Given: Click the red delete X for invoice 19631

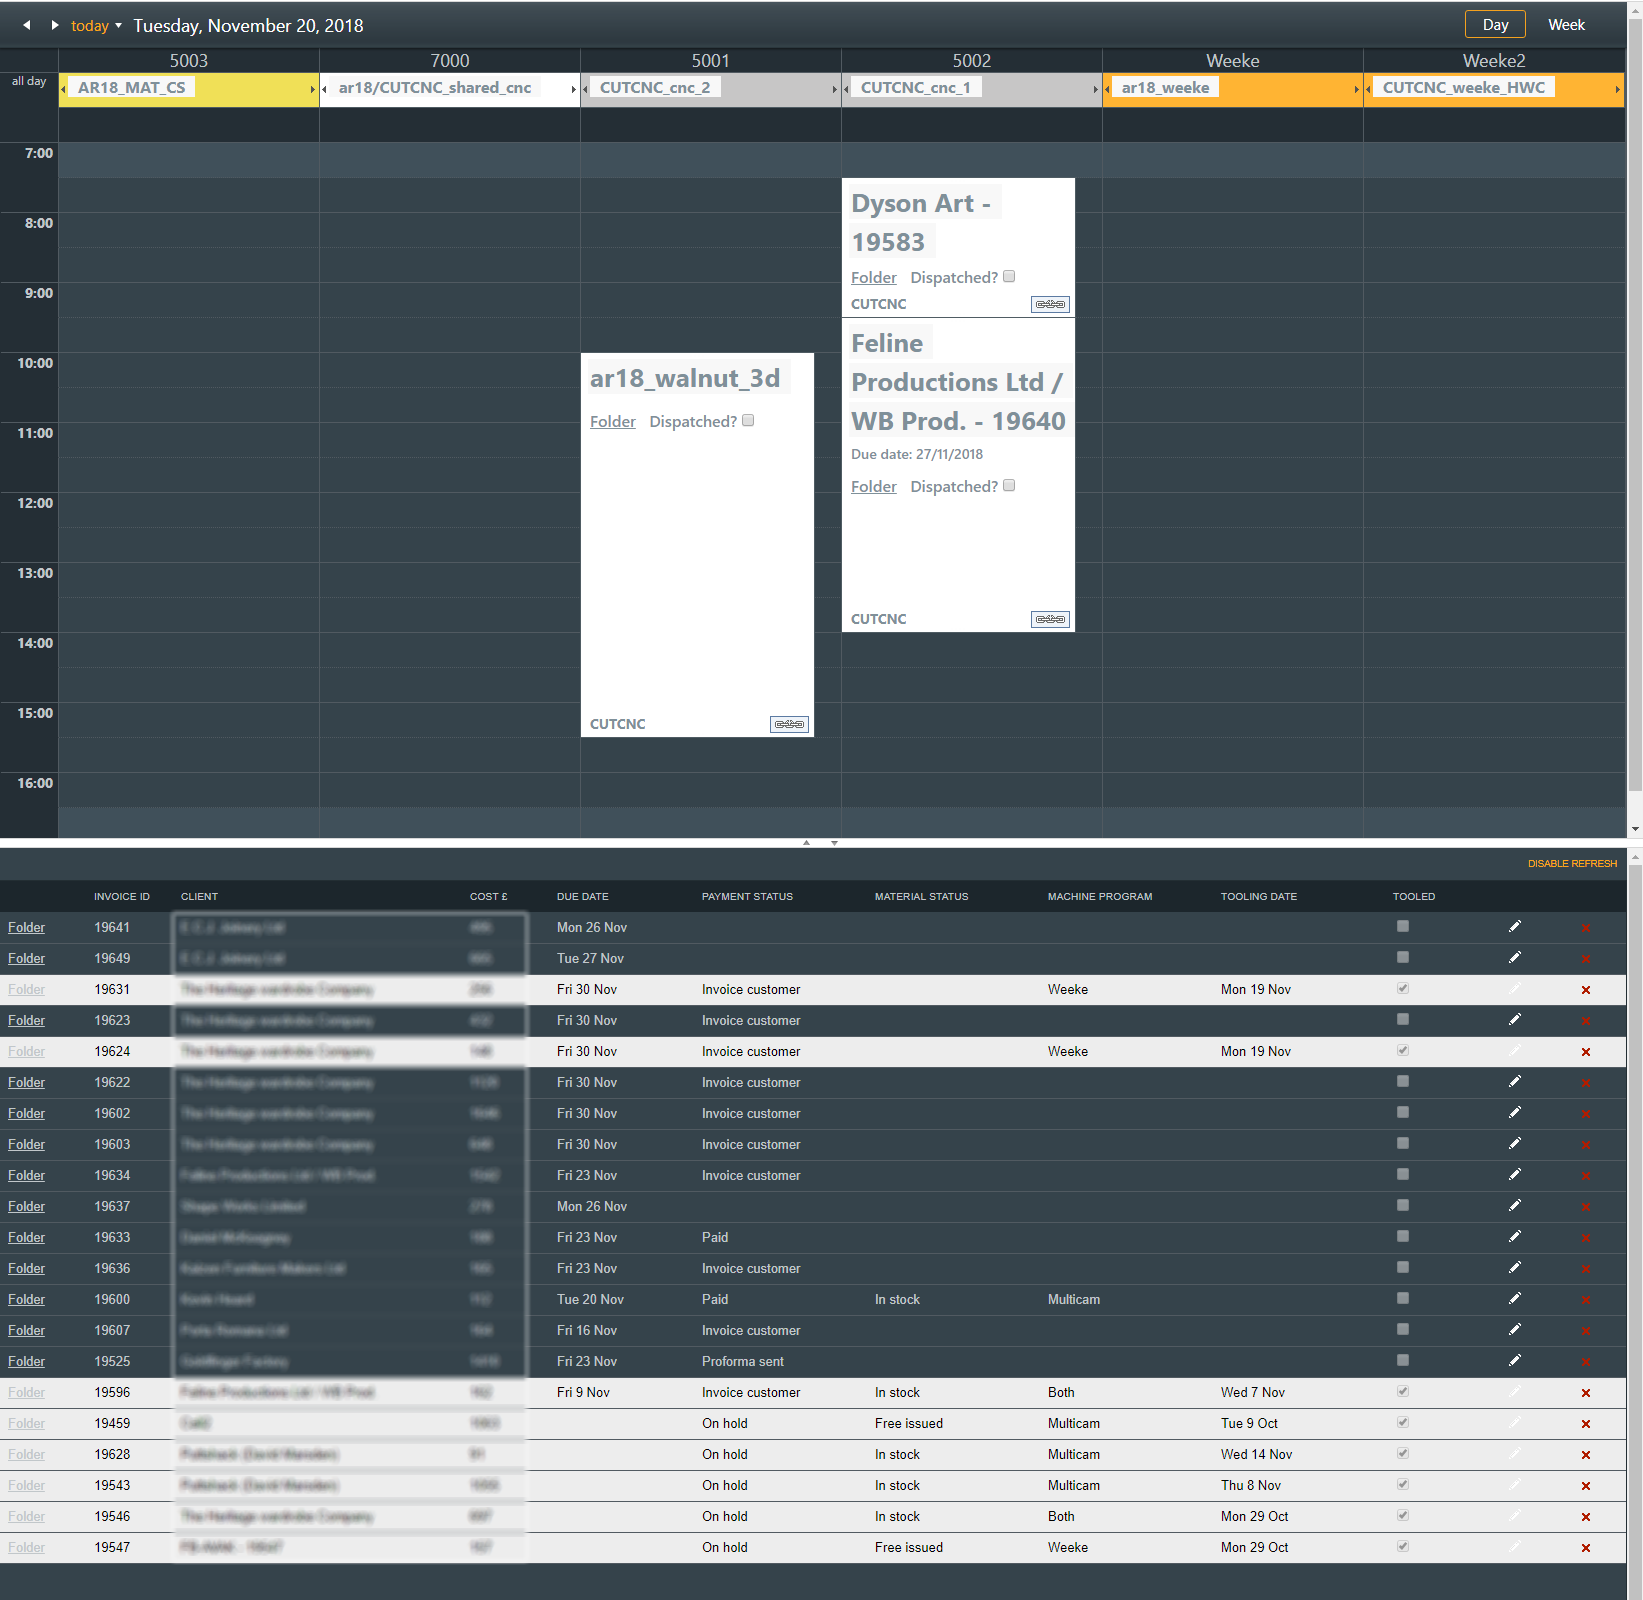Looking at the screenshot, I should tap(1585, 990).
